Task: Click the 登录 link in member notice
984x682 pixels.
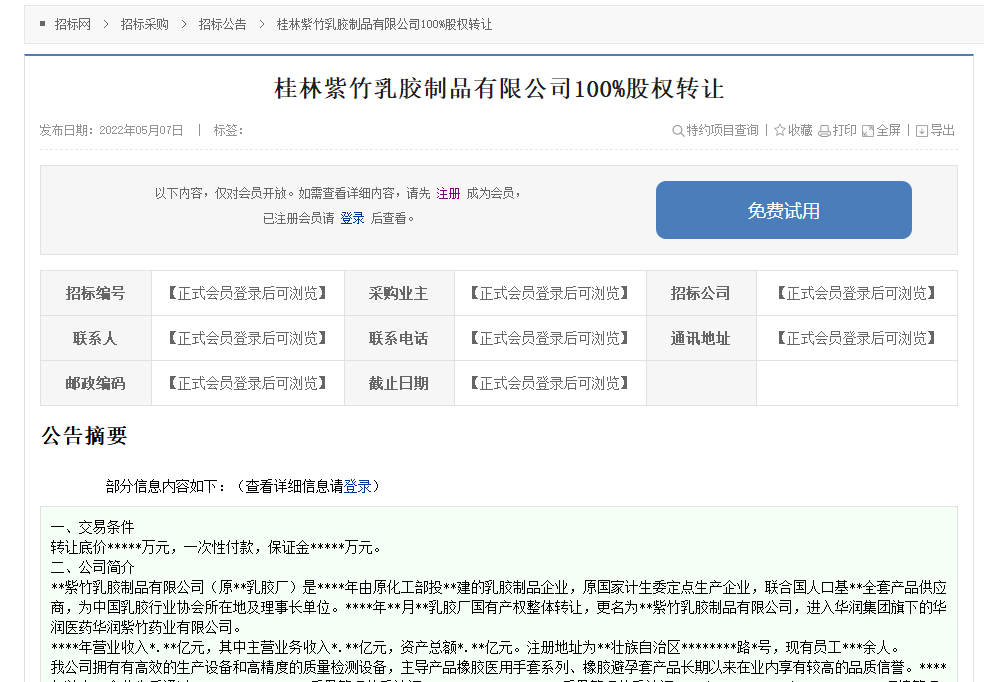Action: [x=352, y=218]
